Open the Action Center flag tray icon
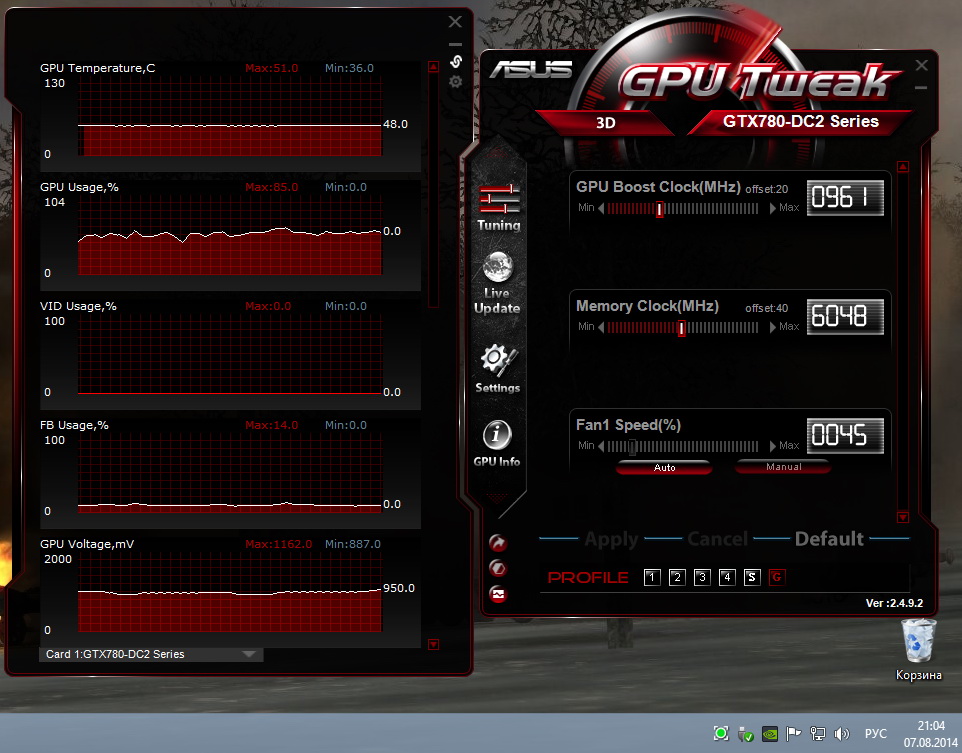This screenshot has width=962, height=753. click(793, 733)
